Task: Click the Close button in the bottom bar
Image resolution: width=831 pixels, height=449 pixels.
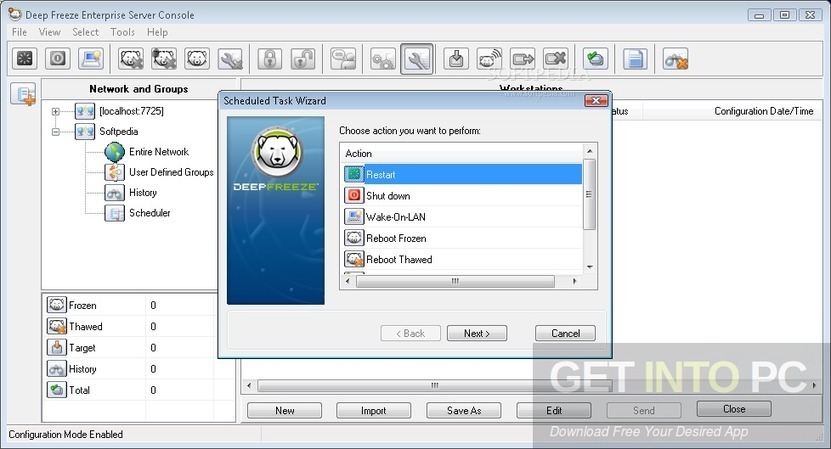Action: (734, 409)
